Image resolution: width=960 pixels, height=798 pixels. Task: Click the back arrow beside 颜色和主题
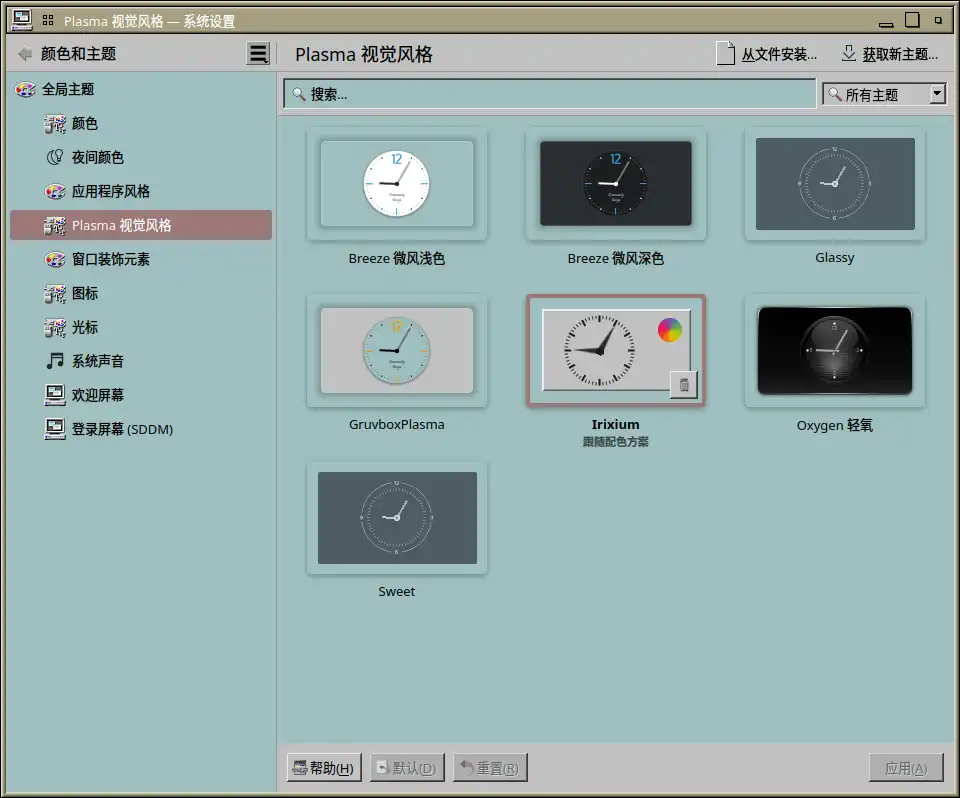point(25,54)
